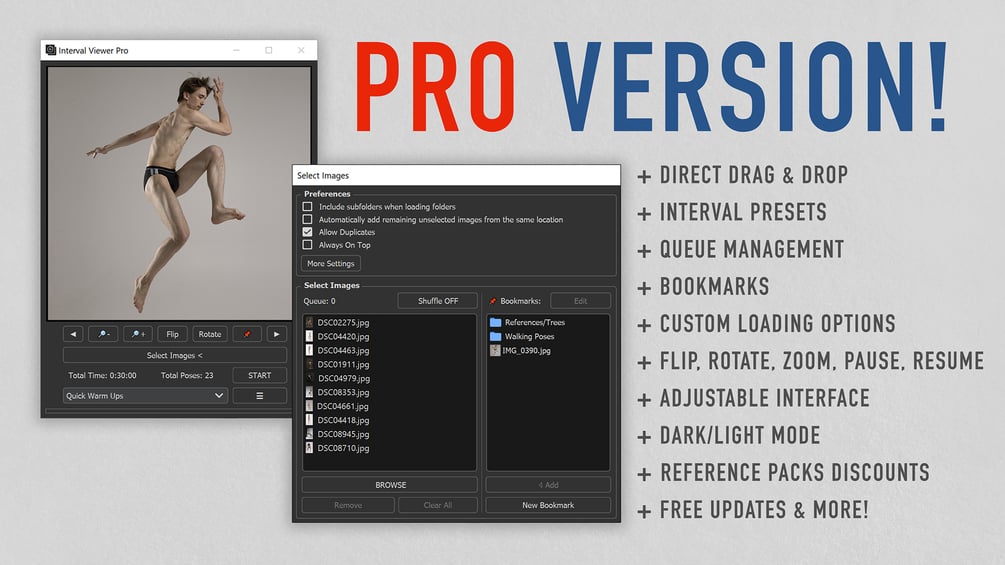Image resolution: width=1005 pixels, height=565 pixels.
Task: Click the red pin bookmark button in the viewer
Action: pos(247,334)
